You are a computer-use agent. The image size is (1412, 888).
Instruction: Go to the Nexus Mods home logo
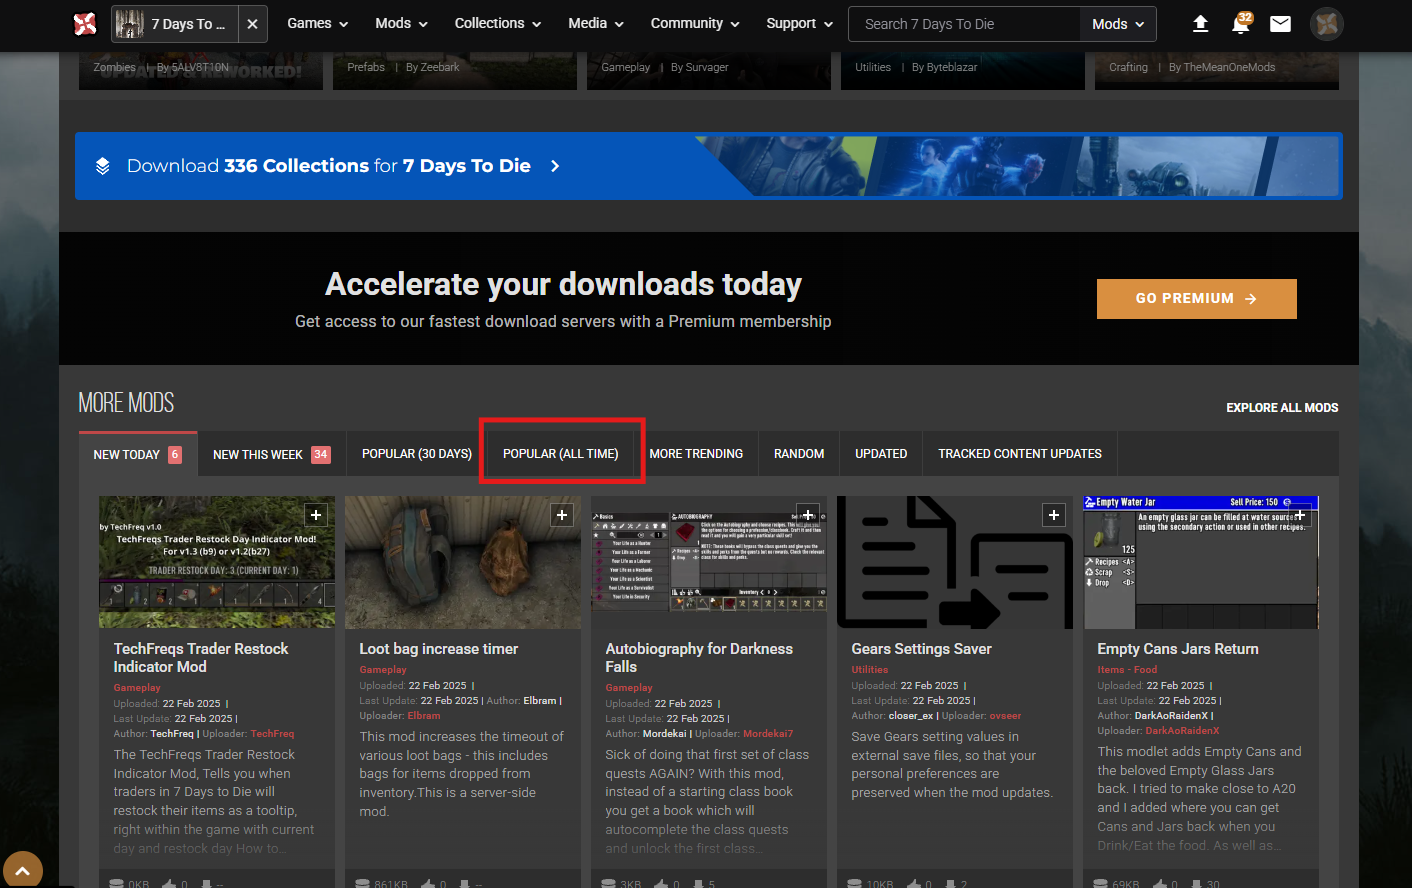(85, 24)
